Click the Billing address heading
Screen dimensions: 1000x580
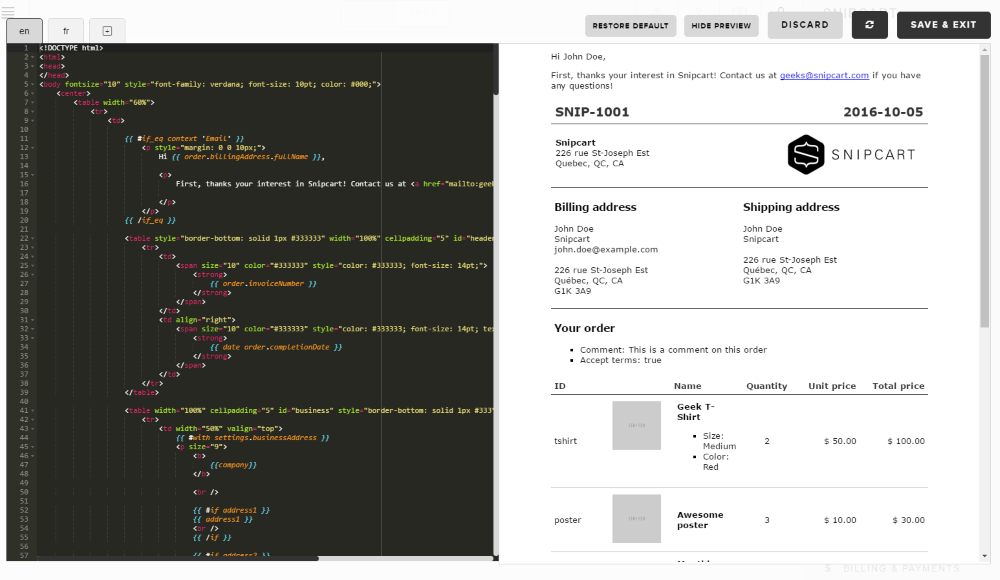point(595,207)
